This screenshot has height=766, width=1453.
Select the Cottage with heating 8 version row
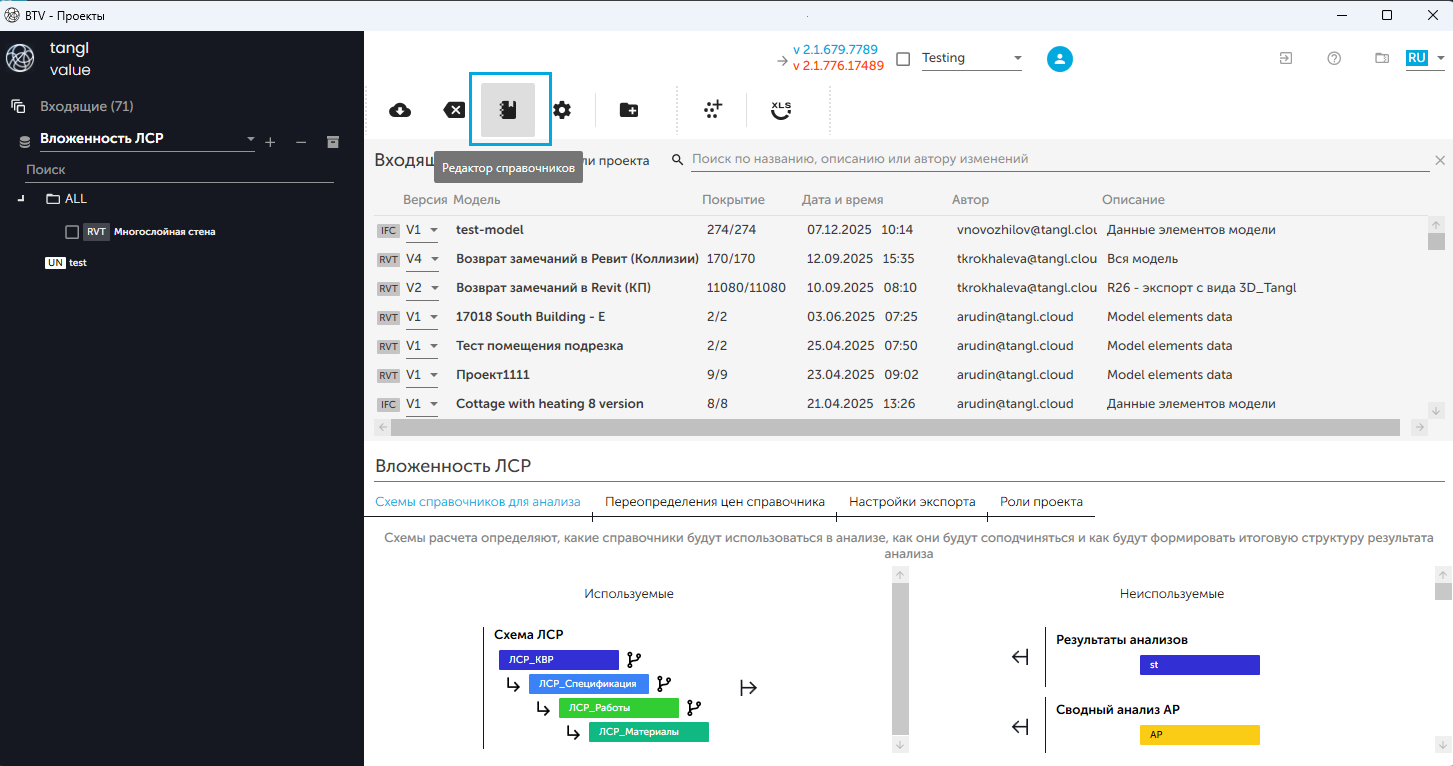click(x=549, y=404)
